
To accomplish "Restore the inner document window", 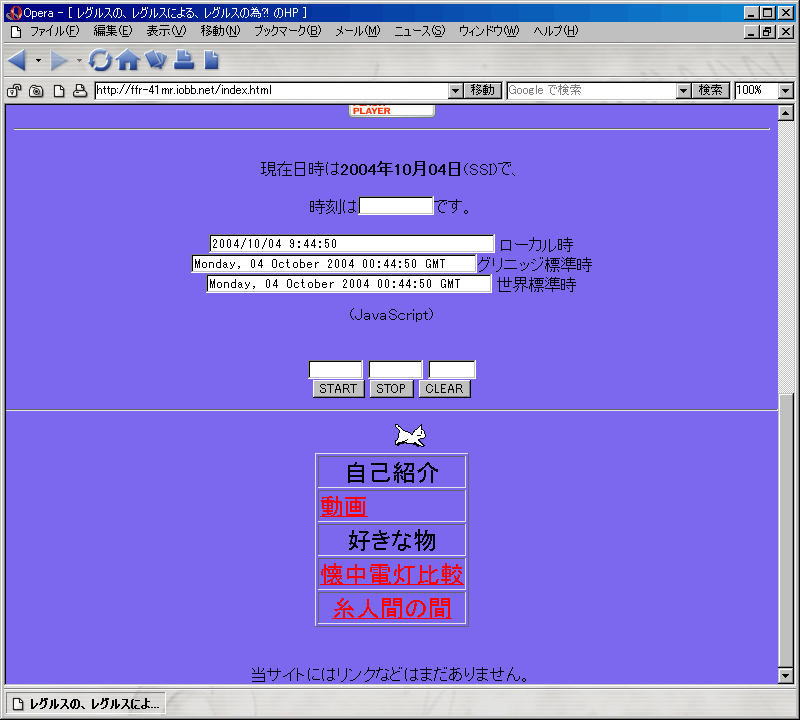I will tap(767, 32).
